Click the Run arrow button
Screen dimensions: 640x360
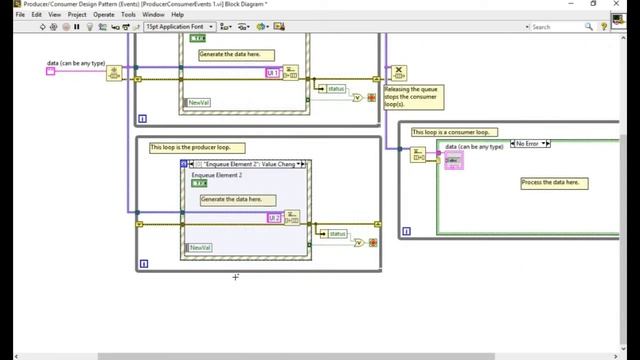tap(42, 27)
